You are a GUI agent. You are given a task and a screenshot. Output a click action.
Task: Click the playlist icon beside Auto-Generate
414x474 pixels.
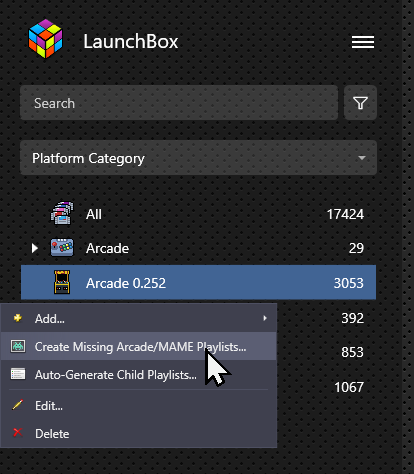click(x=18, y=374)
